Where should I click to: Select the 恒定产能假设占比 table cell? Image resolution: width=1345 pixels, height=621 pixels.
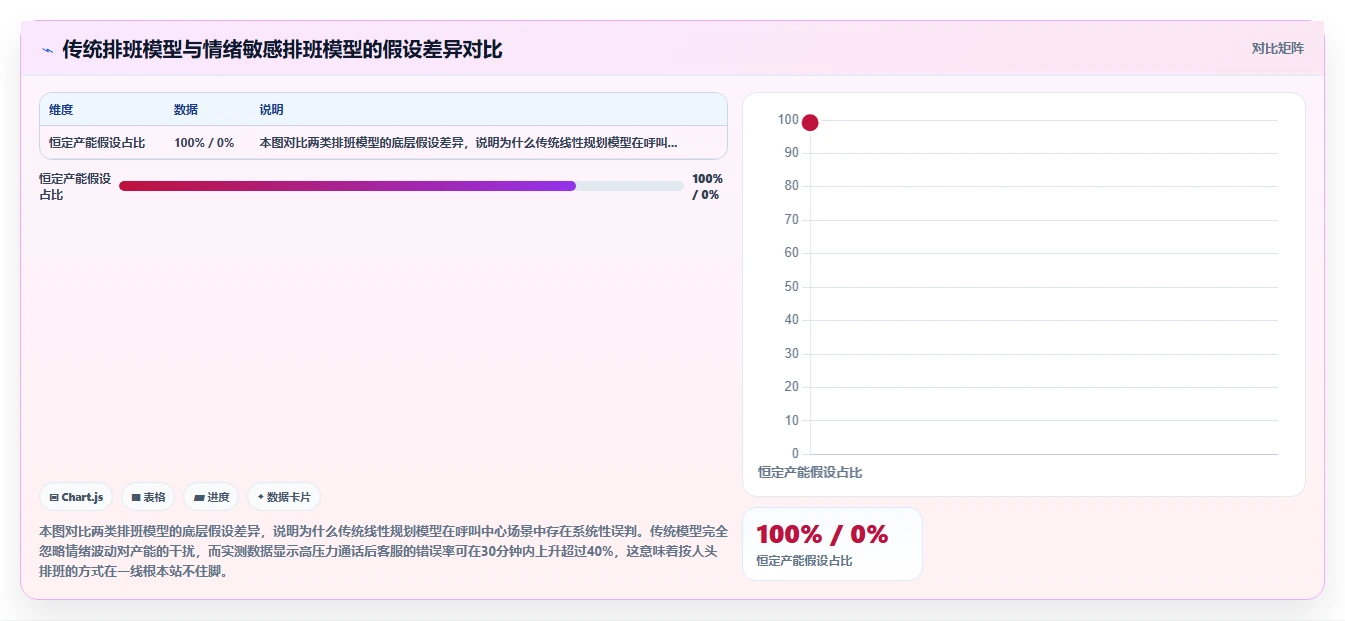(x=97, y=143)
